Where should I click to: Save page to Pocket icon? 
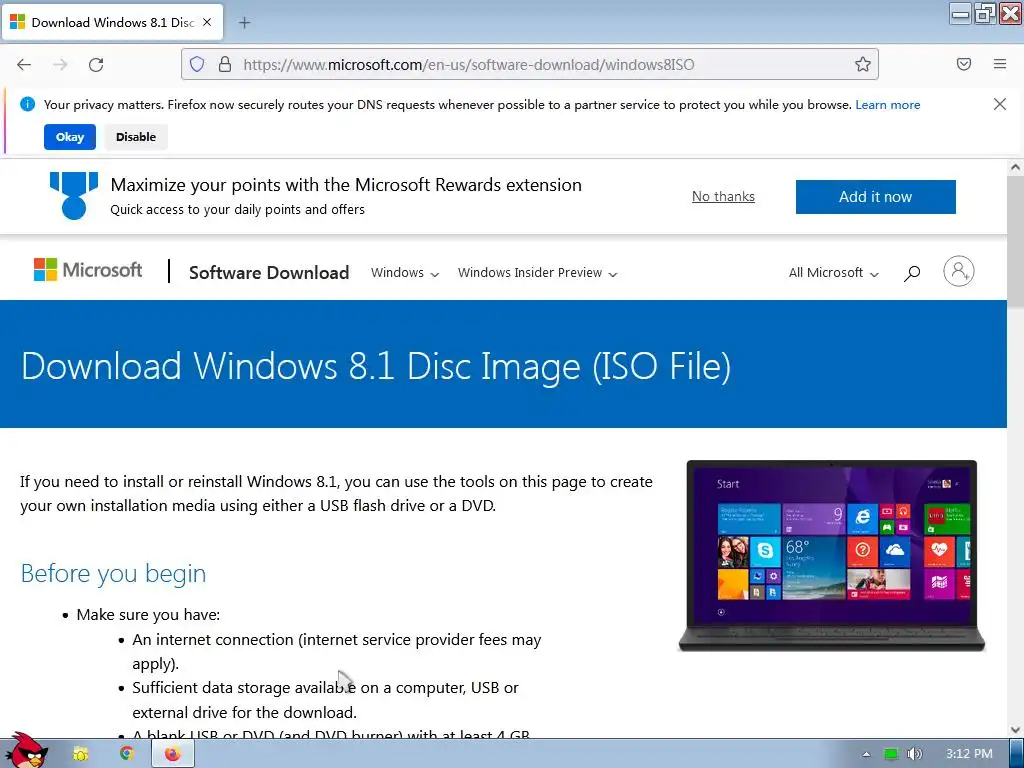click(x=963, y=64)
